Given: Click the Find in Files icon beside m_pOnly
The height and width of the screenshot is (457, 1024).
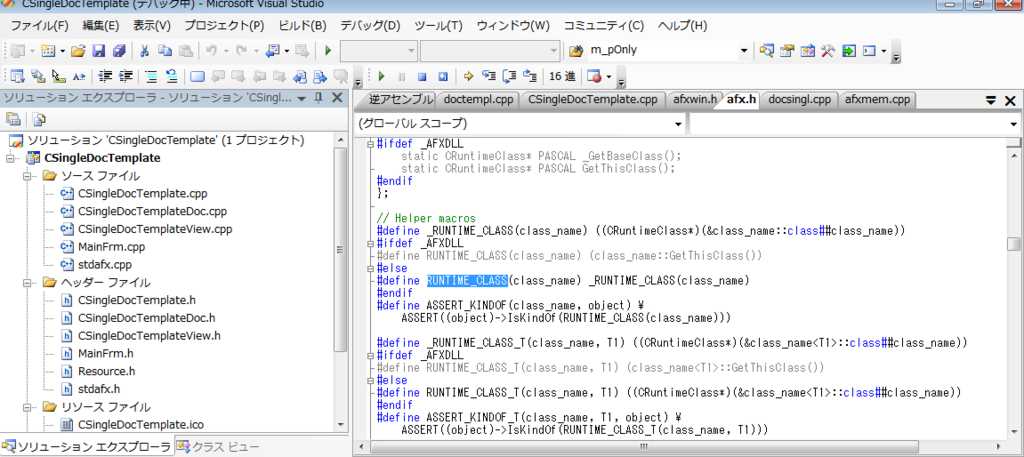Looking at the screenshot, I should pos(575,50).
